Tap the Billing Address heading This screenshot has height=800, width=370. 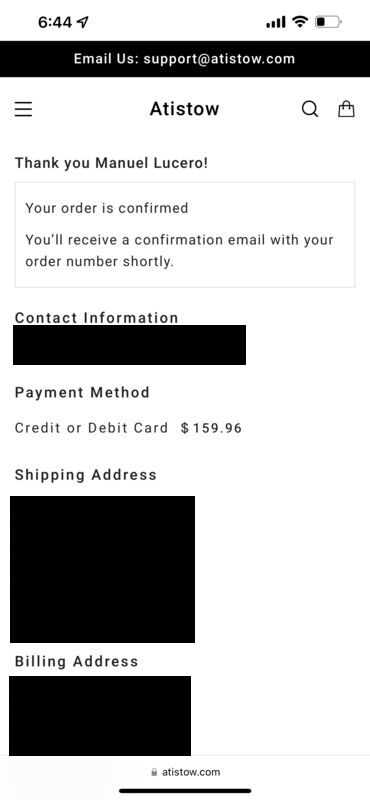(x=77, y=661)
